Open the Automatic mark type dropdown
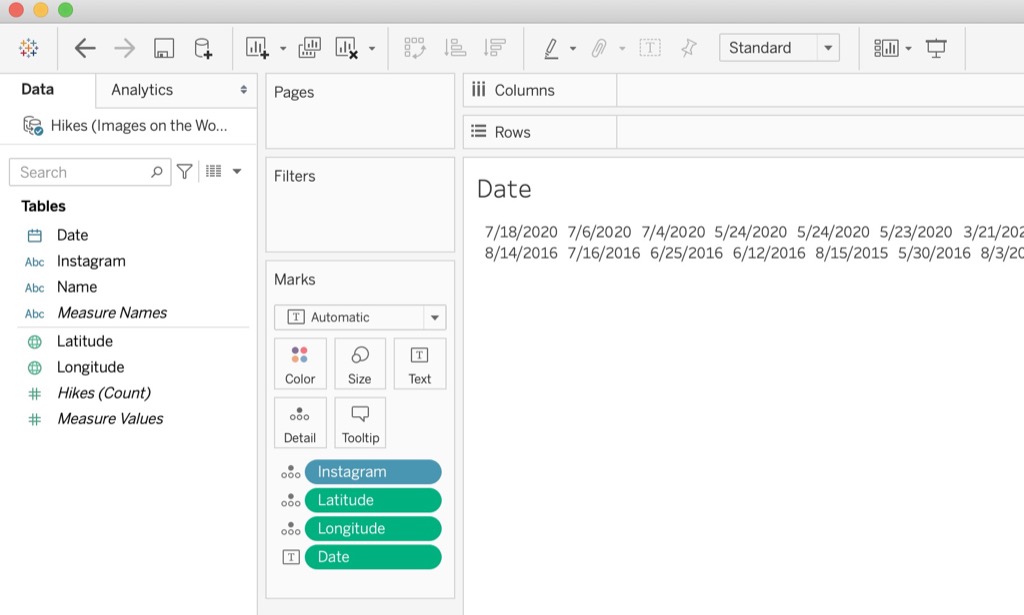This screenshot has width=1024, height=615. pos(434,317)
